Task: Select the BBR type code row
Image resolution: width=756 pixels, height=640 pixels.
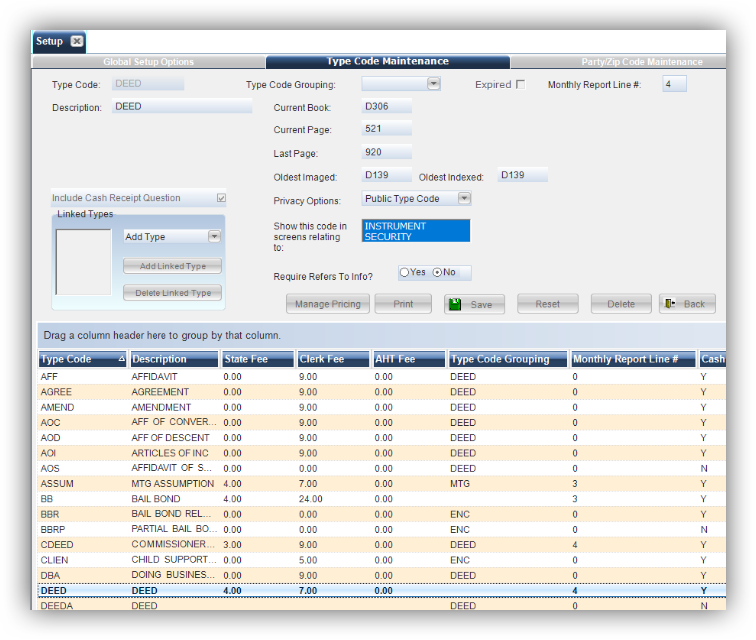Action: point(50,514)
